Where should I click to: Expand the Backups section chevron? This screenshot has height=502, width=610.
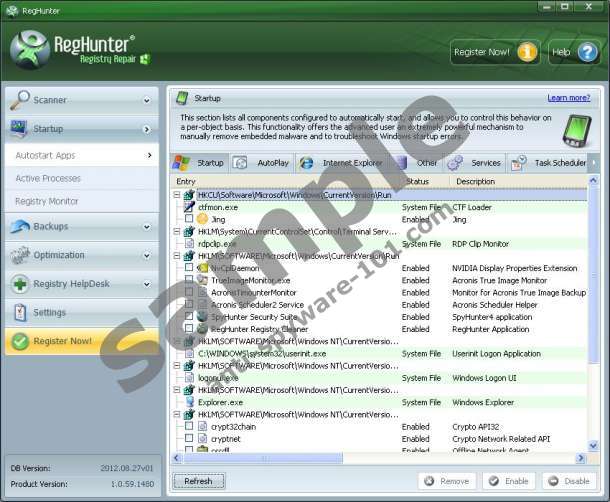coord(147,227)
